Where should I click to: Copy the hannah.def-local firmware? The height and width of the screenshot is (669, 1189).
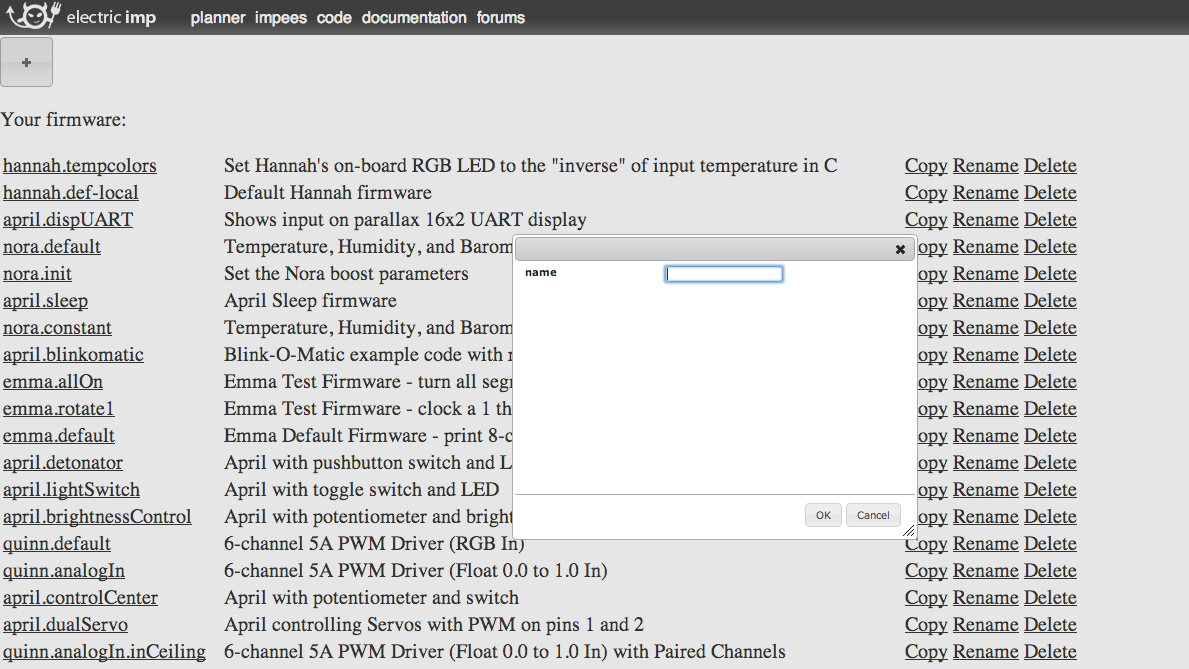click(x=925, y=192)
